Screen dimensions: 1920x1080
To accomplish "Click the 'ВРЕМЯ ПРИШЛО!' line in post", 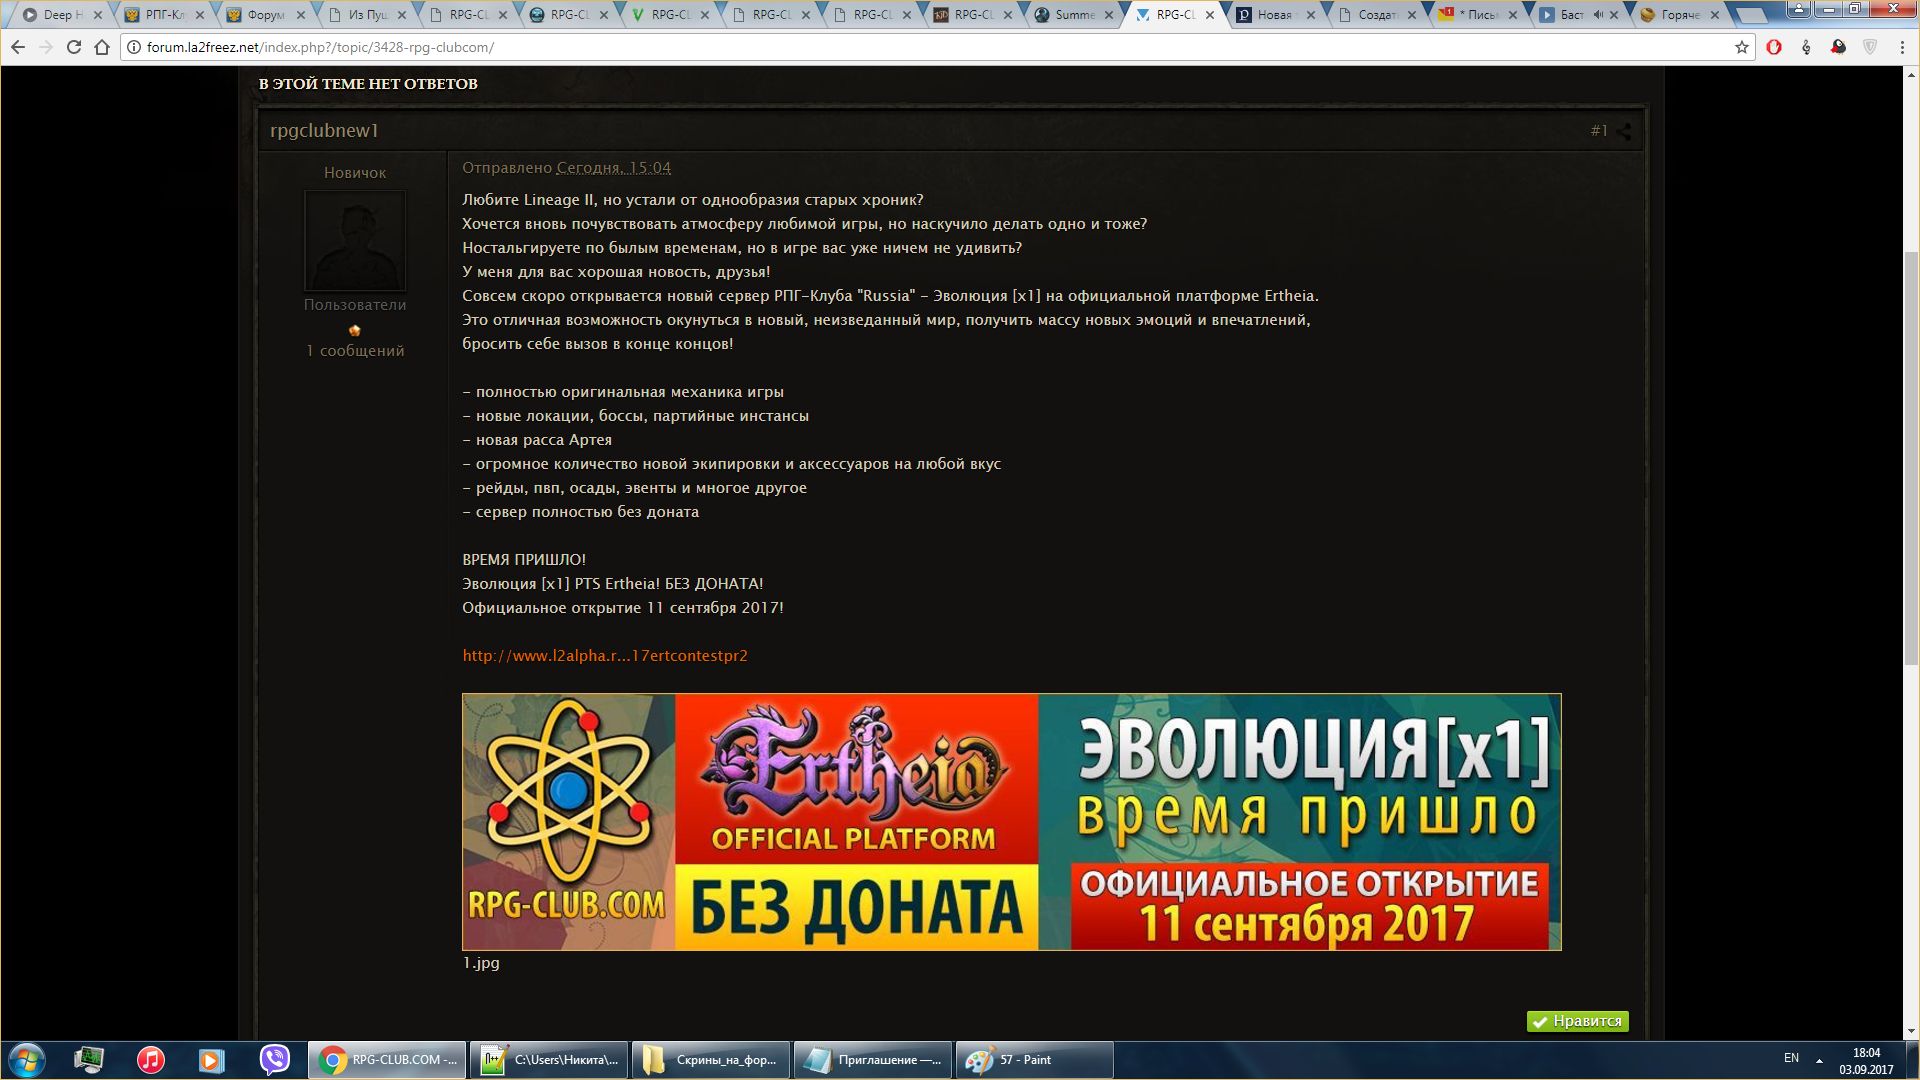I will (524, 560).
